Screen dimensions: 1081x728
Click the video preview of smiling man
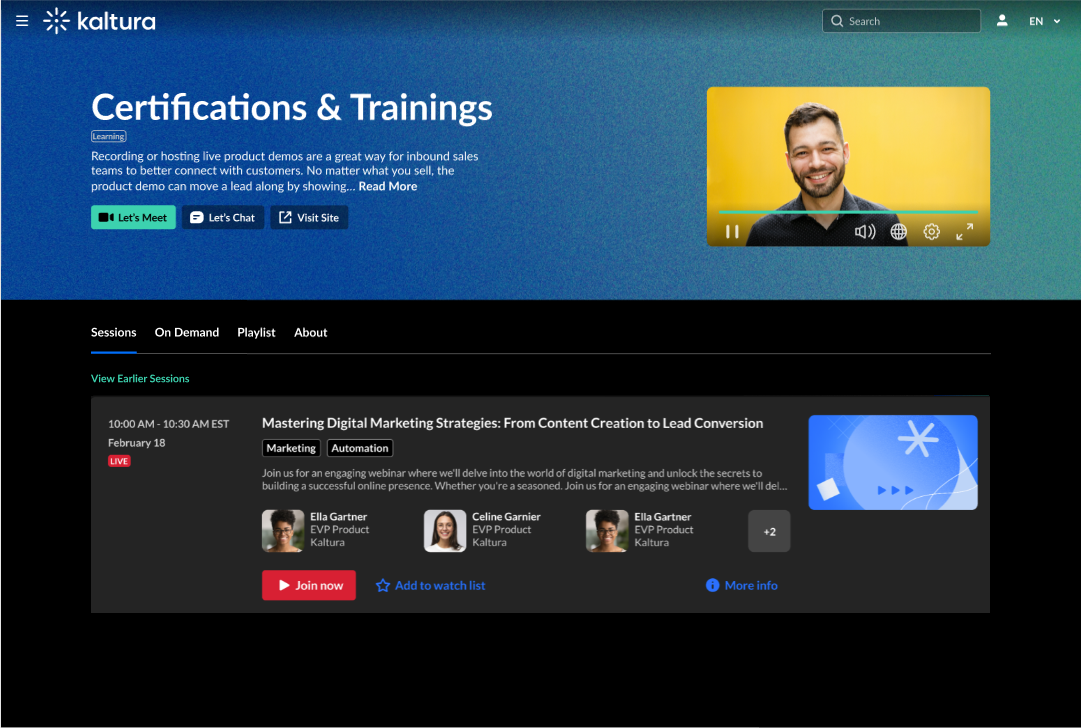[x=848, y=166]
